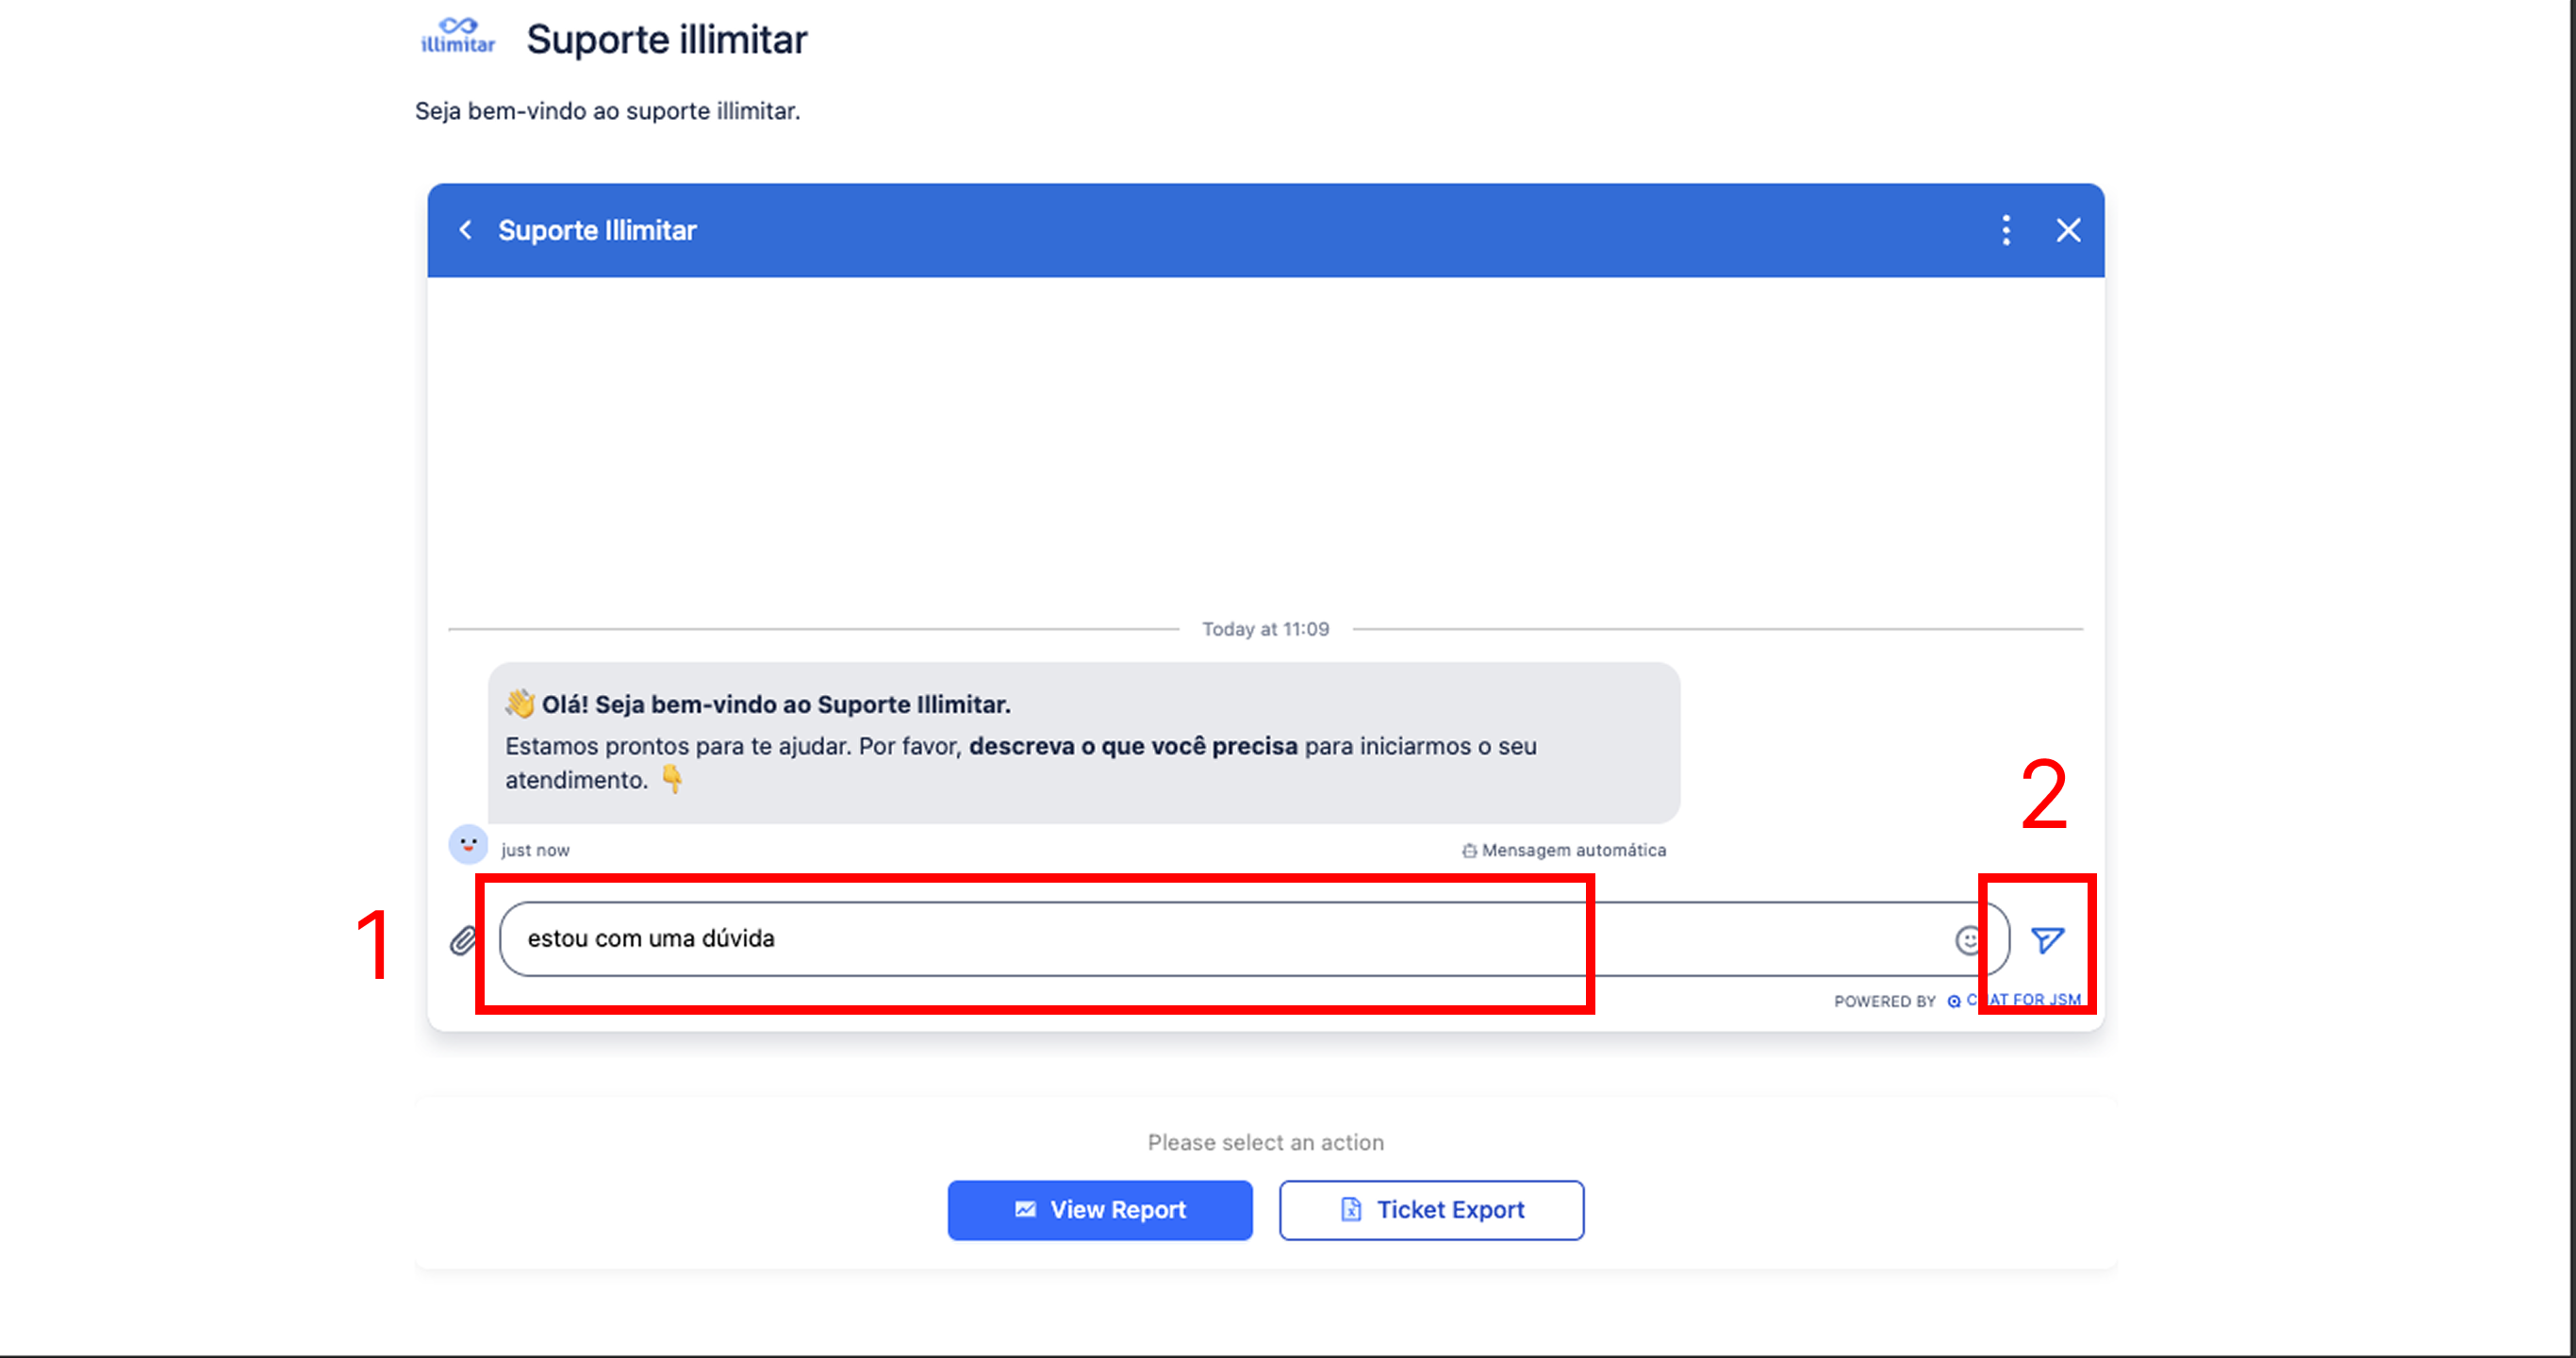
Task: Go back using the chat header chevron
Action: (x=466, y=230)
